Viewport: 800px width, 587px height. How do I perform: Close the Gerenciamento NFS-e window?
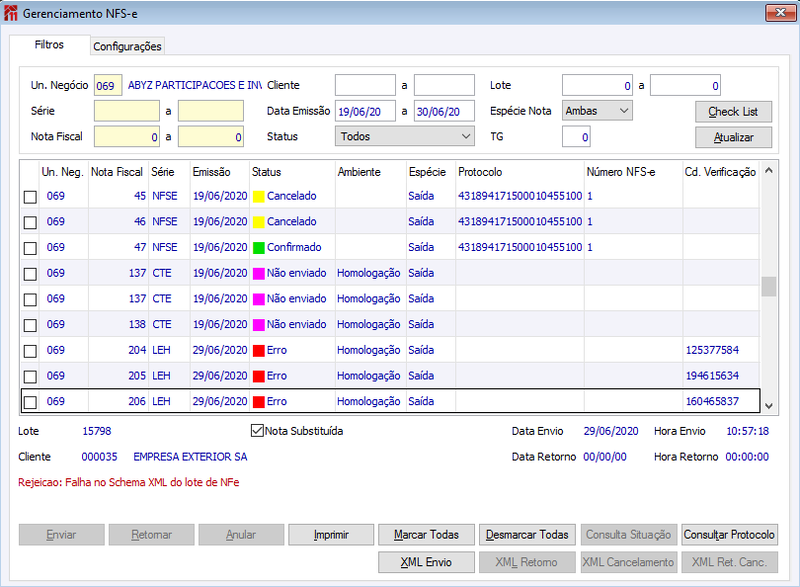pyautogui.click(x=781, y=13)
